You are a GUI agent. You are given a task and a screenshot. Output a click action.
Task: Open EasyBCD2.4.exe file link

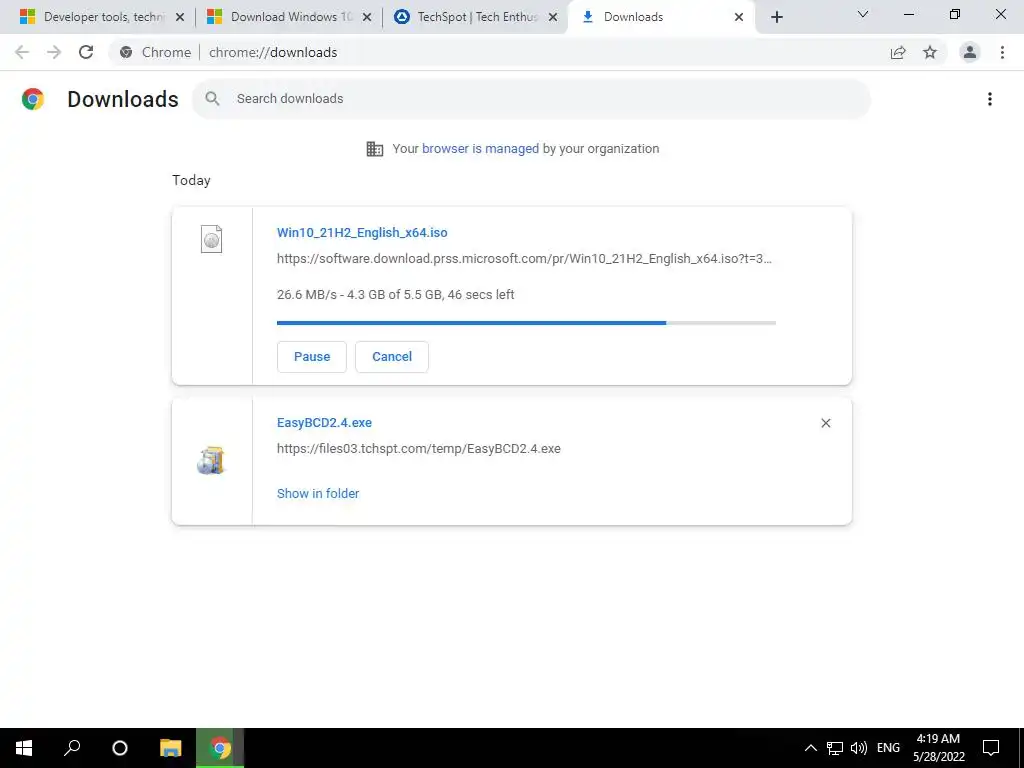click(324, 423)
